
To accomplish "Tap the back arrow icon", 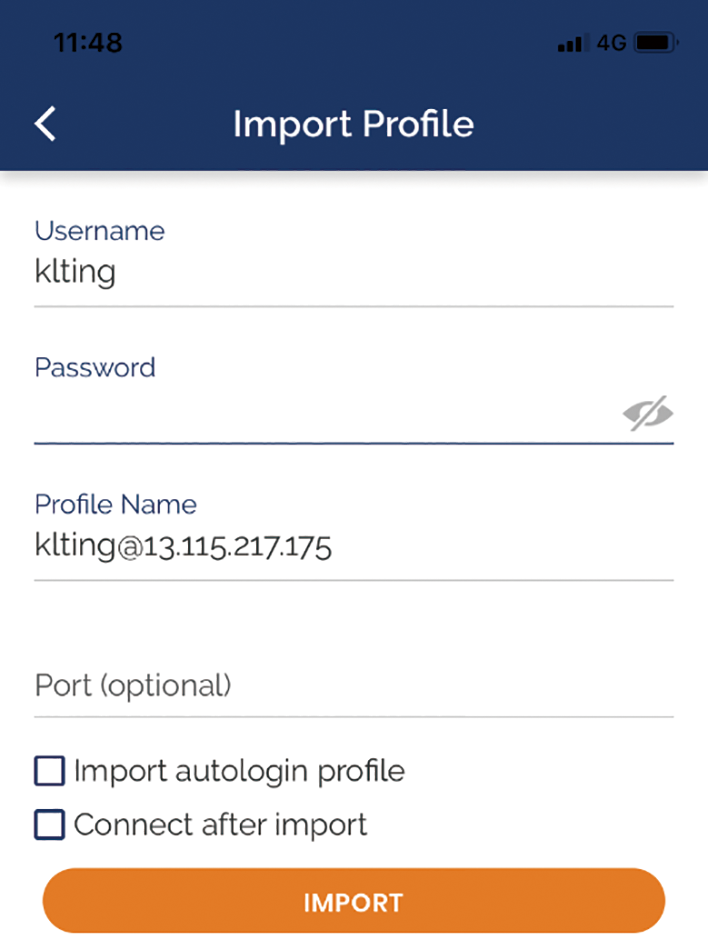I will click(46, 123).
